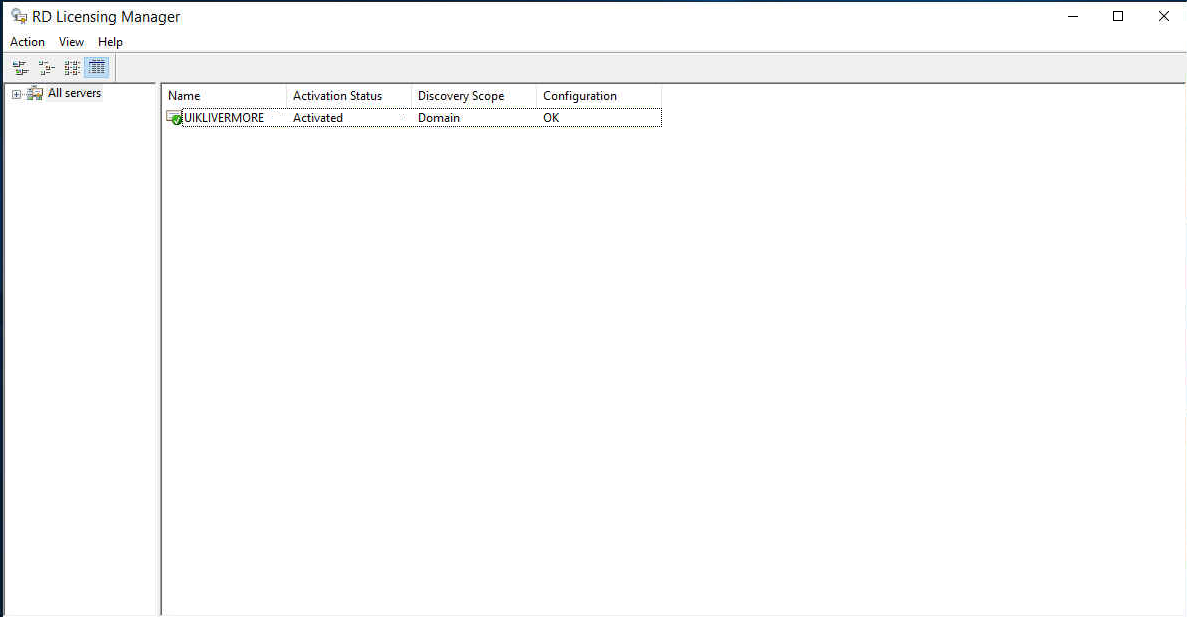This screenshot has height=617, width=1187.
Task: Sort by Discovery Scope column header
Action: [474, 95]
